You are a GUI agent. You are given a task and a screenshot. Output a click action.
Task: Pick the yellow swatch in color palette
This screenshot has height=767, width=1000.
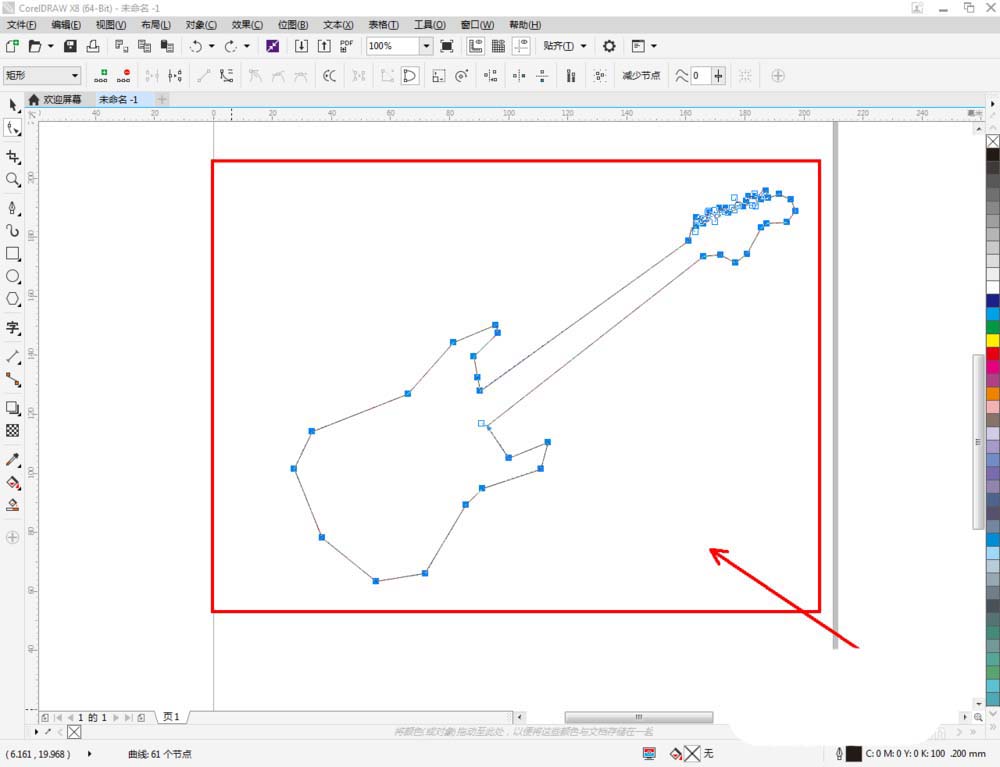[993, 340]
